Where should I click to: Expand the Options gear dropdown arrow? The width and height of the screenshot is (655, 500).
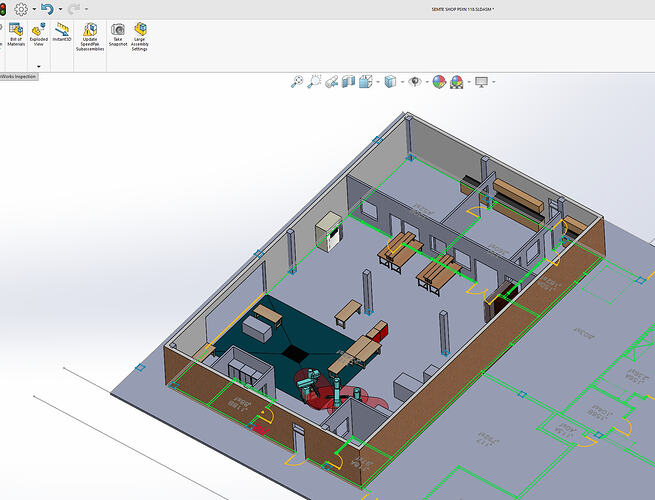point(34,9)
